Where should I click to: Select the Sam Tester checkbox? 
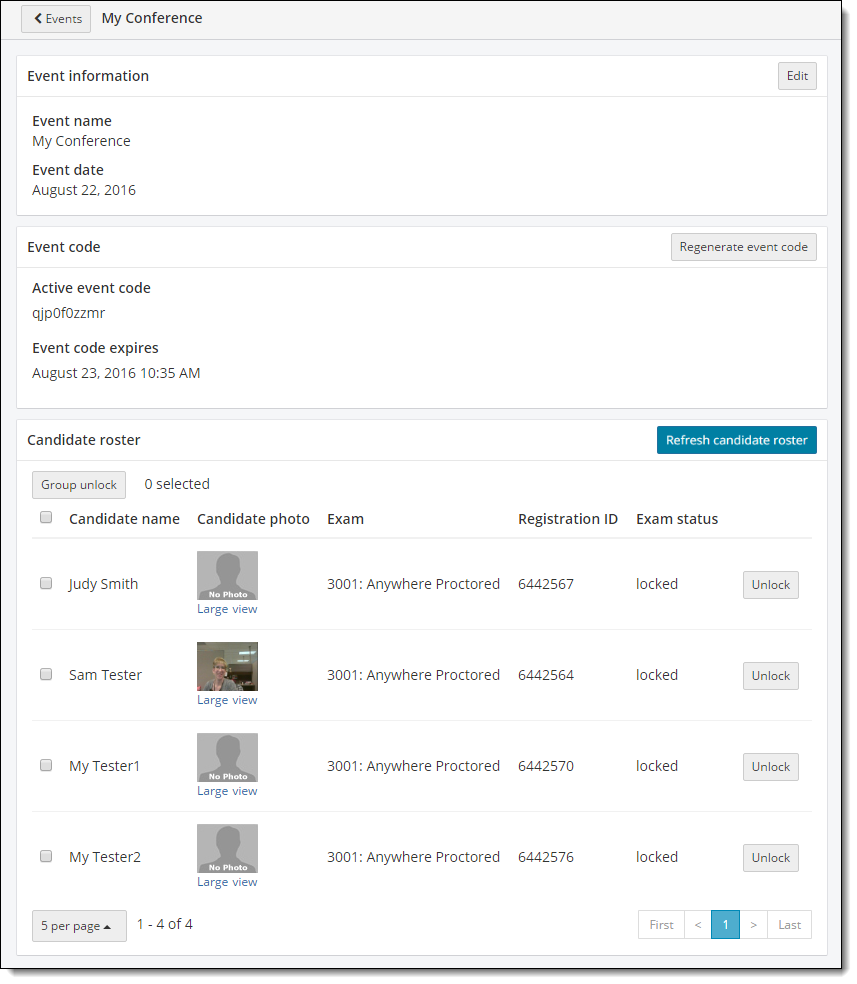click(46, 674)
